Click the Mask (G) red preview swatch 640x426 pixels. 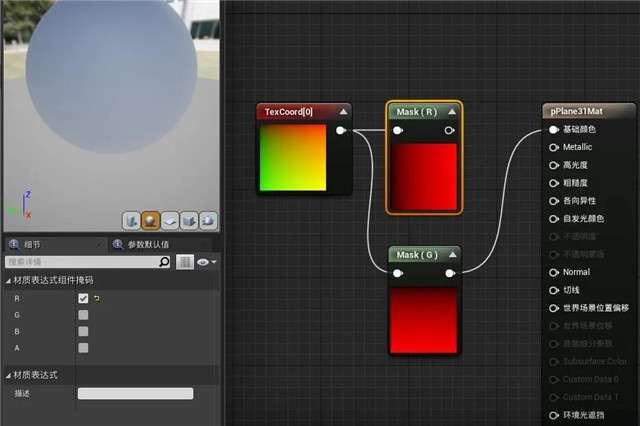pos(424,319)
